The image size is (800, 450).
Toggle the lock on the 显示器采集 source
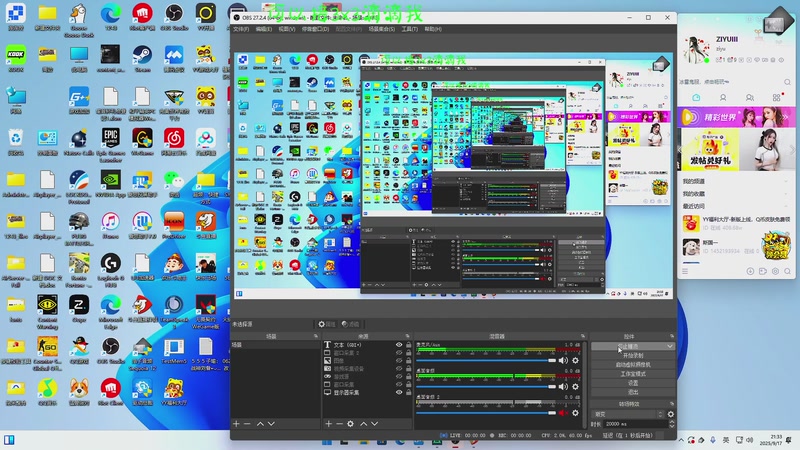pyautogui.click(x=409, y=392)
